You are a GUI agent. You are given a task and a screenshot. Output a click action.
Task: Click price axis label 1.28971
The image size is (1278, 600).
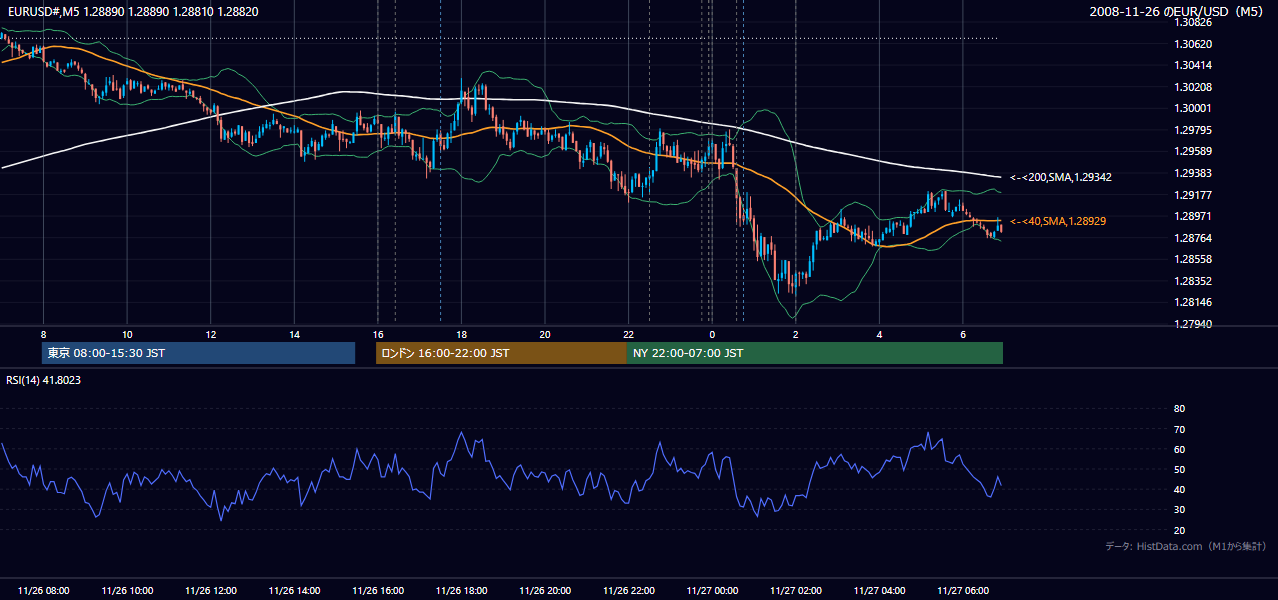(1194, 216)
